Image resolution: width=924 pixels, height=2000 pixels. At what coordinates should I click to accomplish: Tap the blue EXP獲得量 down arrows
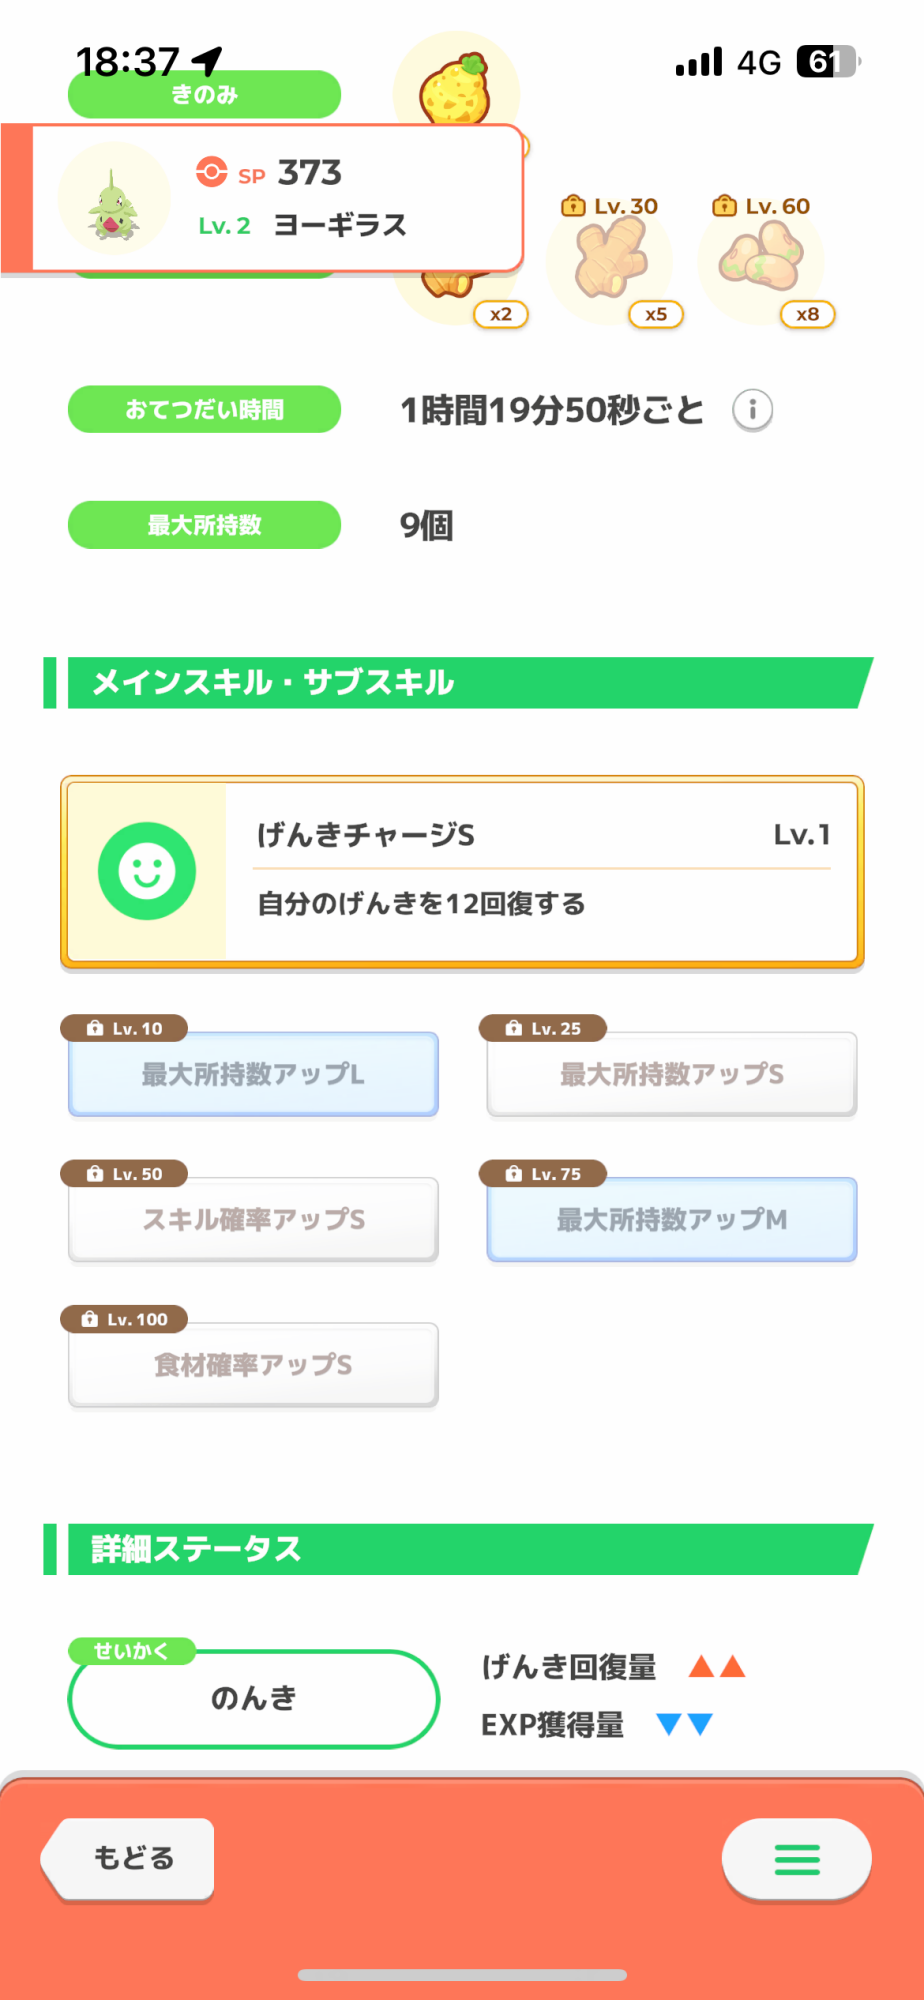pos(685,1724)
